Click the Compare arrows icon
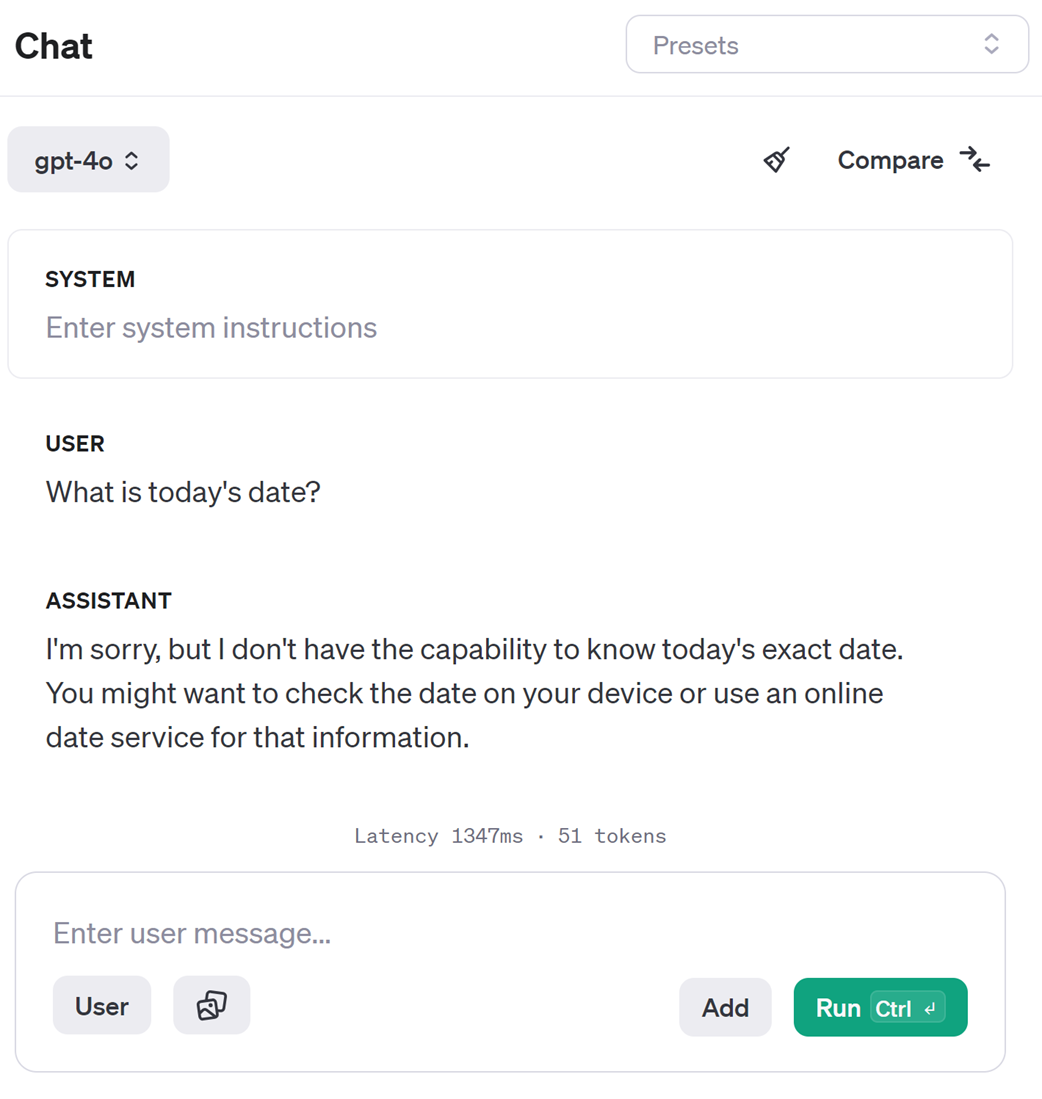This screenshot has height=1099, width=1042. tap(974, 160)
